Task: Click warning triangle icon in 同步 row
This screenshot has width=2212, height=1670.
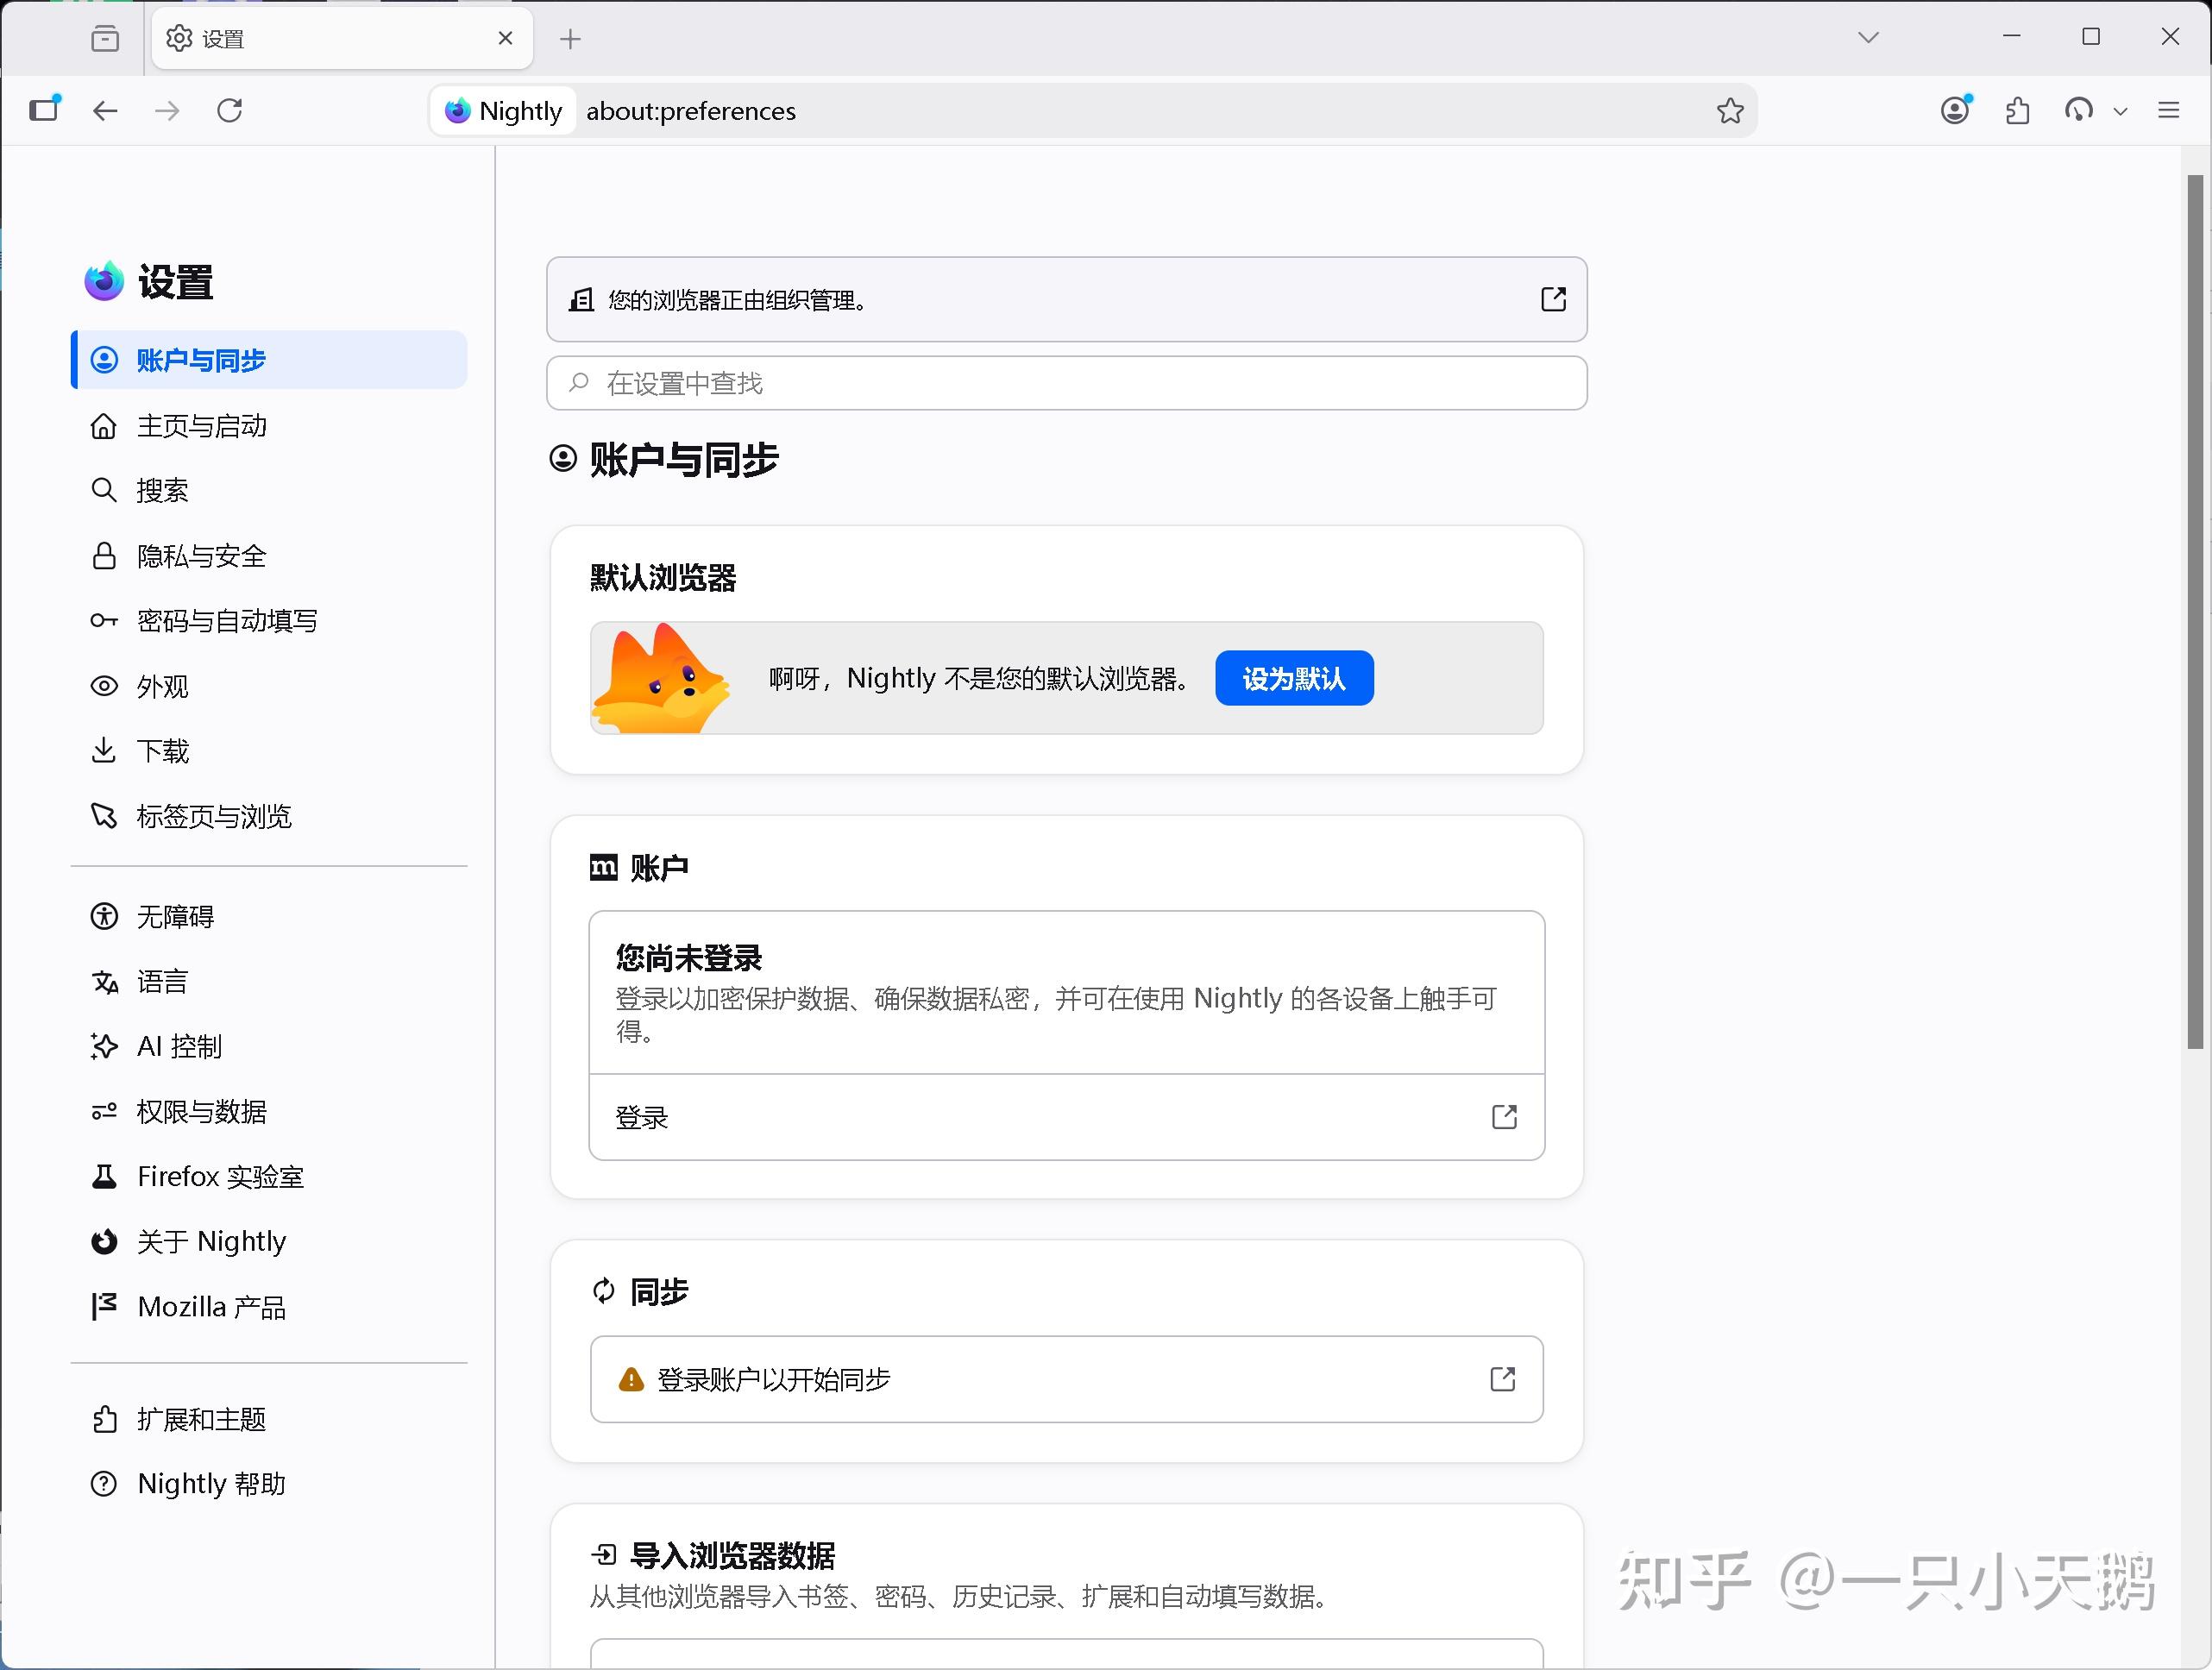Action: pos(631,1380)
